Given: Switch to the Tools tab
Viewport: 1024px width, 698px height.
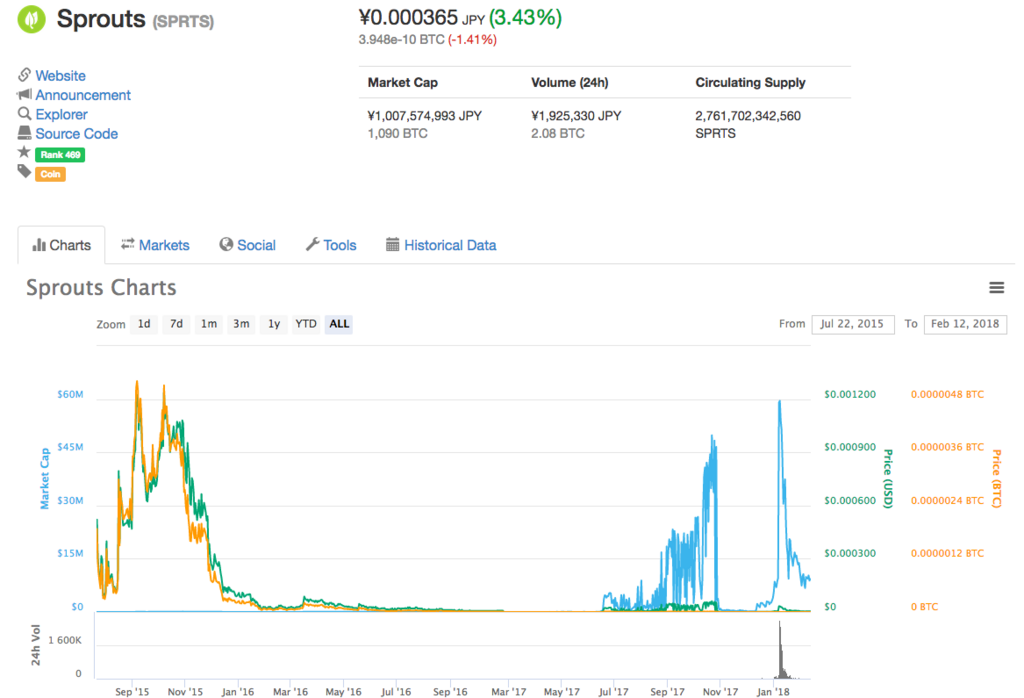Looking at the screenshot, I should (x=331, y=245).
